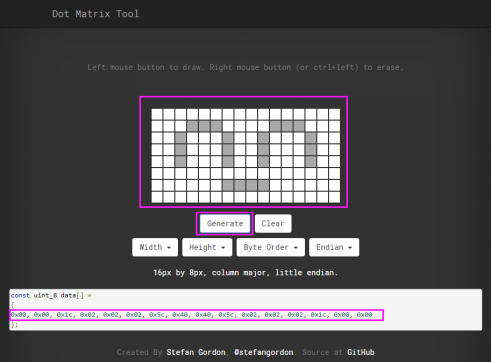Click the 'const uint_8 data[] =' line
Image resolution: width=492 pixels, height=362 pixels.
pyautogui.click(x=51, y=295)
